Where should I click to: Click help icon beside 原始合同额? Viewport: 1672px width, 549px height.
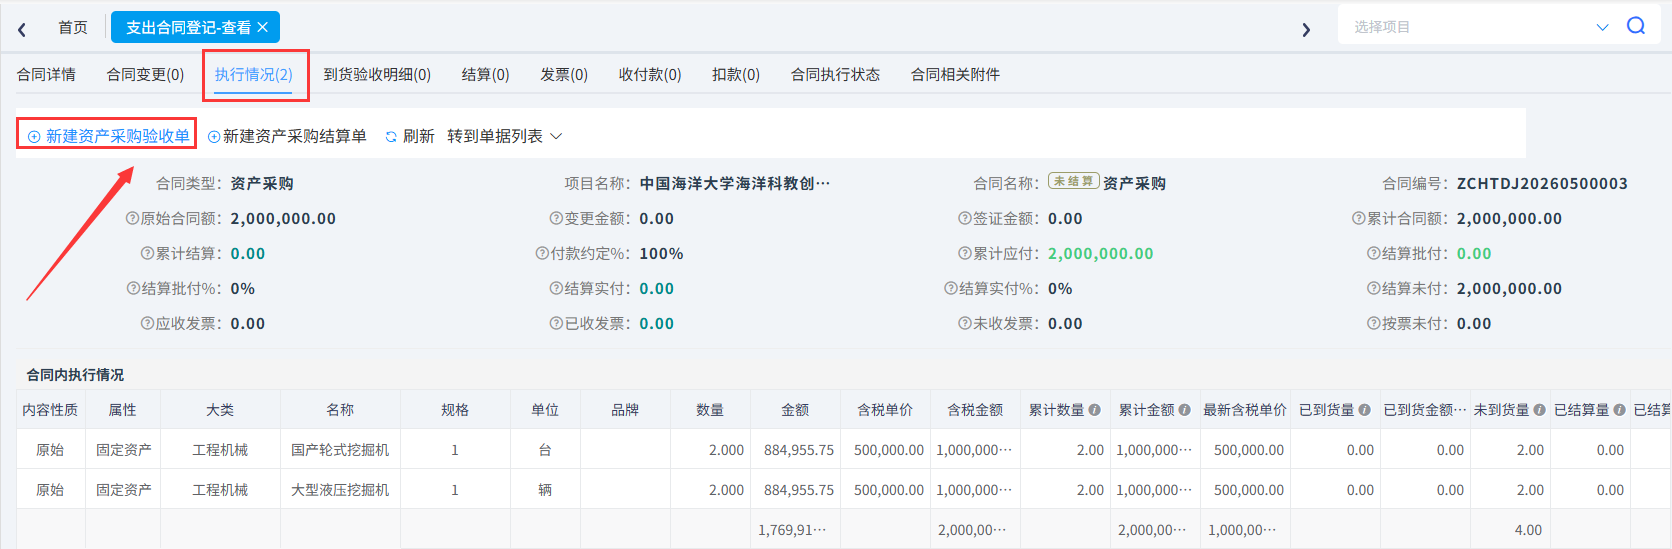132,218
